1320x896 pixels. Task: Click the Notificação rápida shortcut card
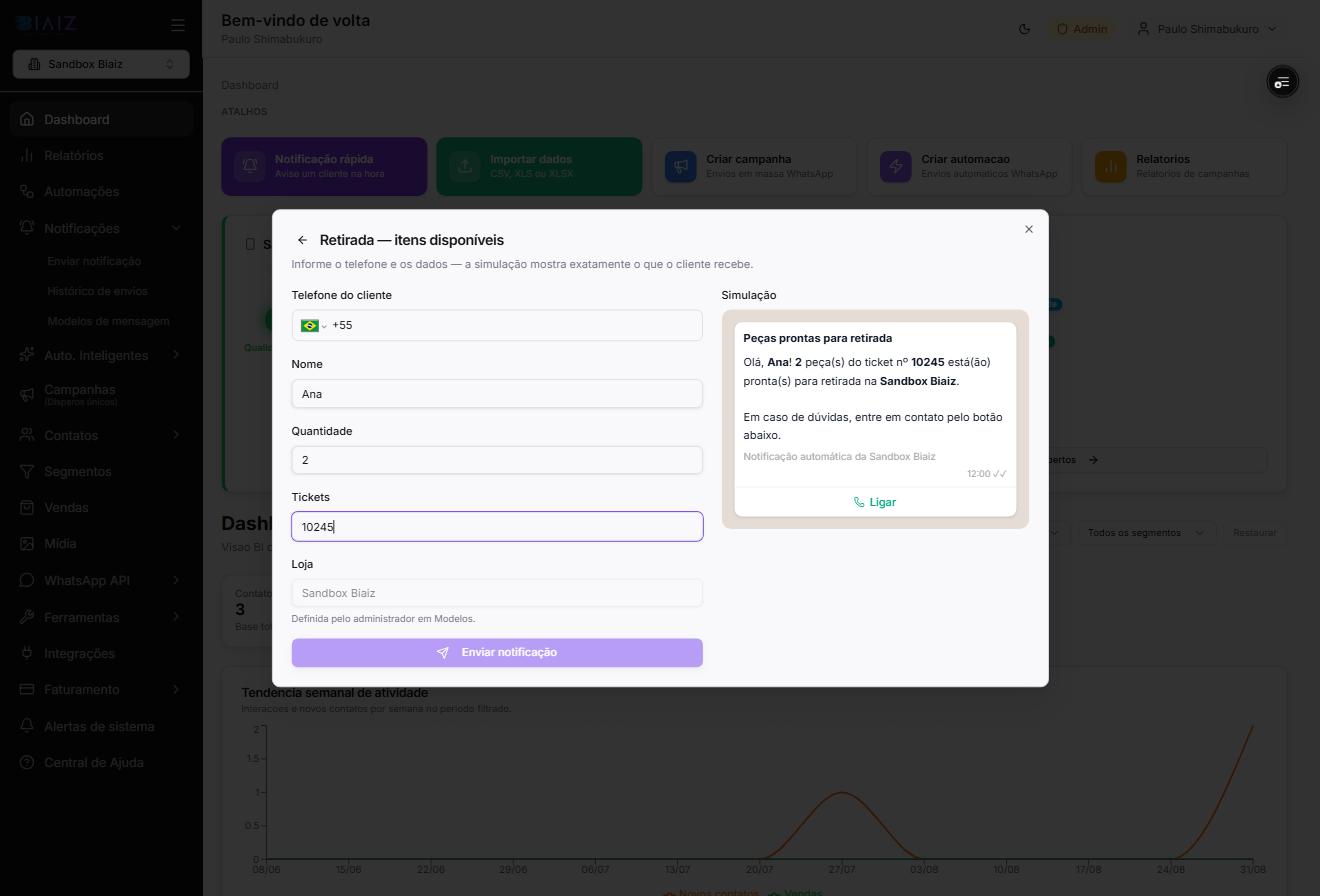(x=324, y=166)
